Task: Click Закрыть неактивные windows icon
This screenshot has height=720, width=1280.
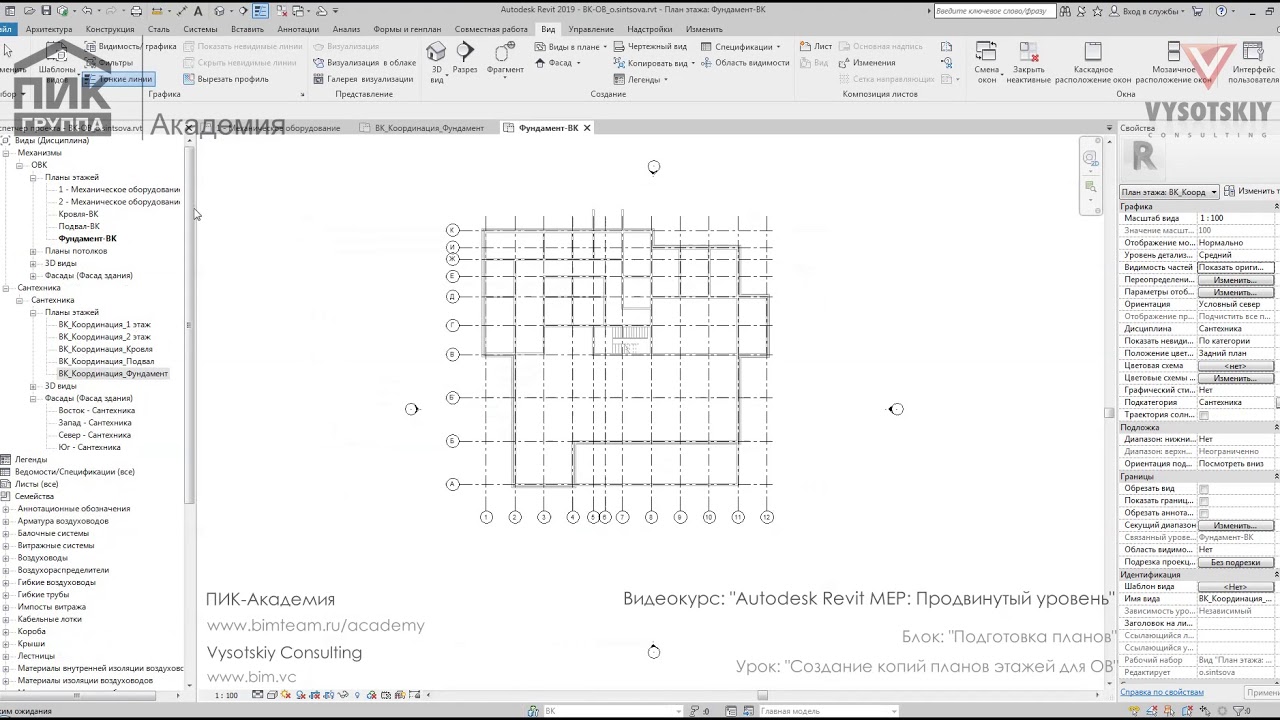Action: point(1029,63)
